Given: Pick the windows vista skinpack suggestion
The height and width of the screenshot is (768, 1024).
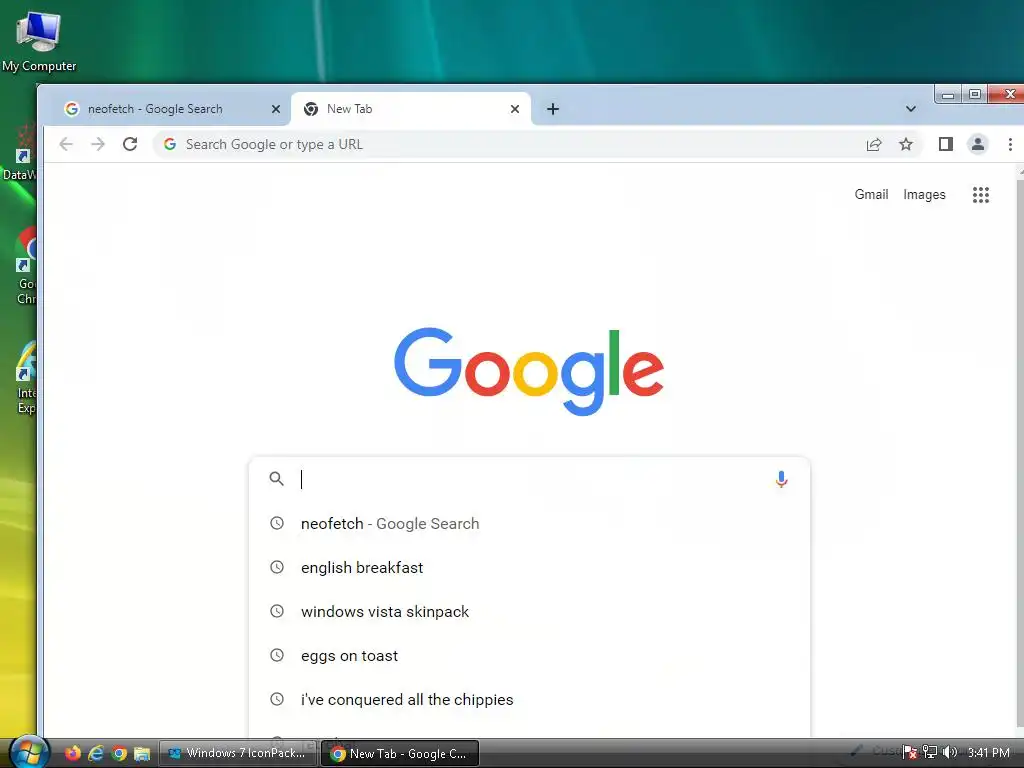Looking at the screenshot, I should [x=529, y=612].
